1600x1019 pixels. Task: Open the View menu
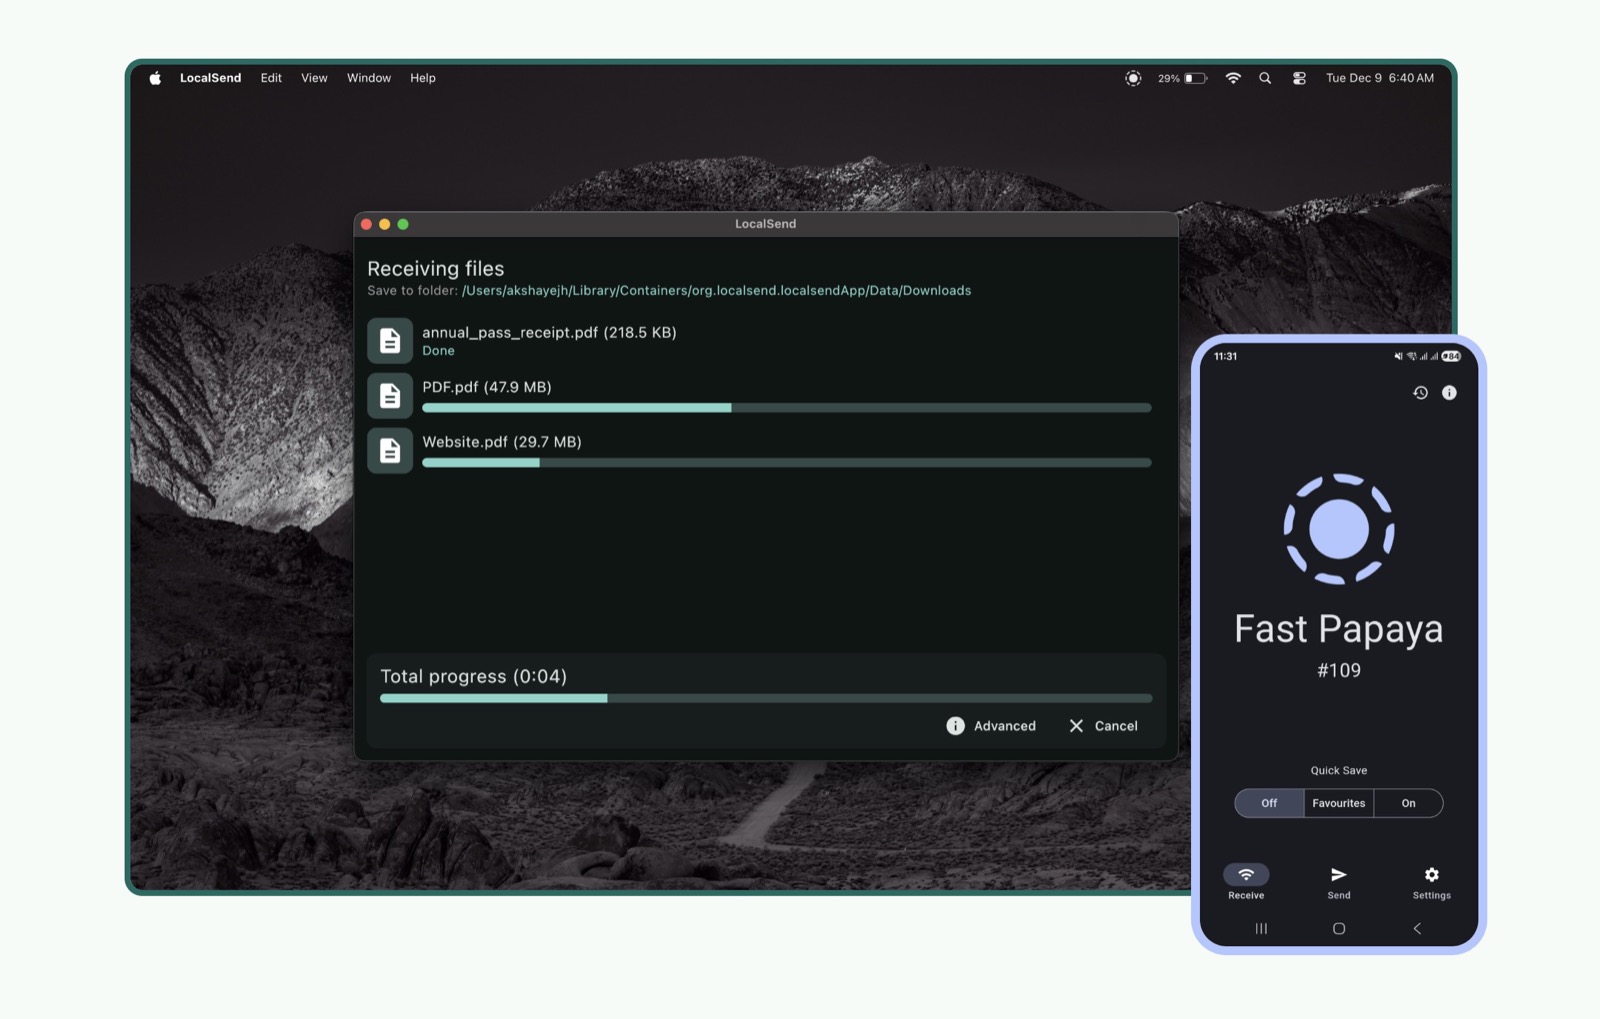(314, 78)
